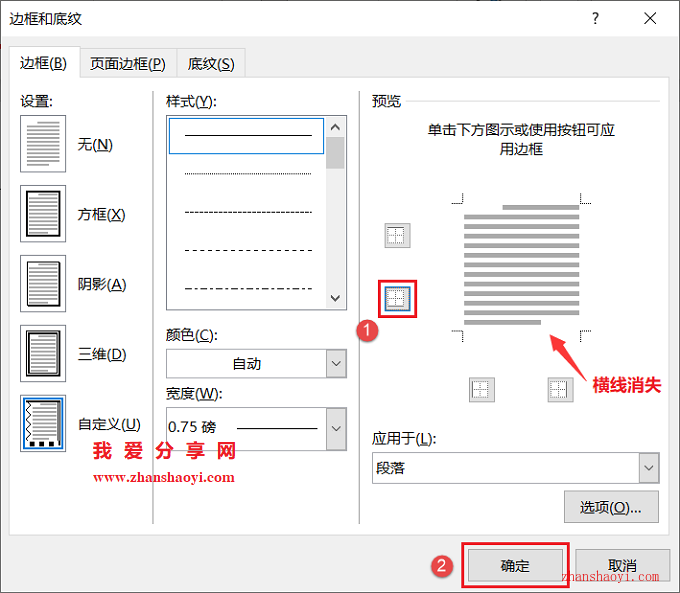The width and height of the screenshot is (680, 593).
Task: Click the 无(N) label
Action: (x=95, y=144)
